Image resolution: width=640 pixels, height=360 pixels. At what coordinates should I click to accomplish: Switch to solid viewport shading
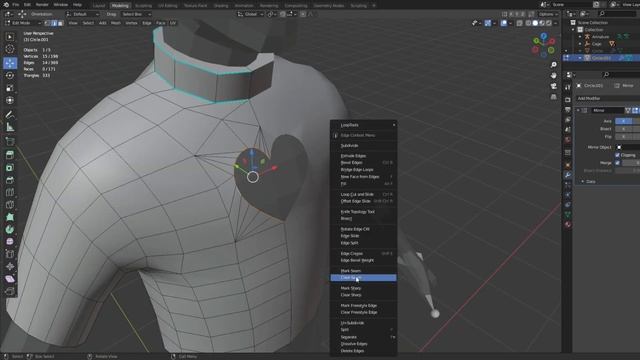(x=535, y=23)
